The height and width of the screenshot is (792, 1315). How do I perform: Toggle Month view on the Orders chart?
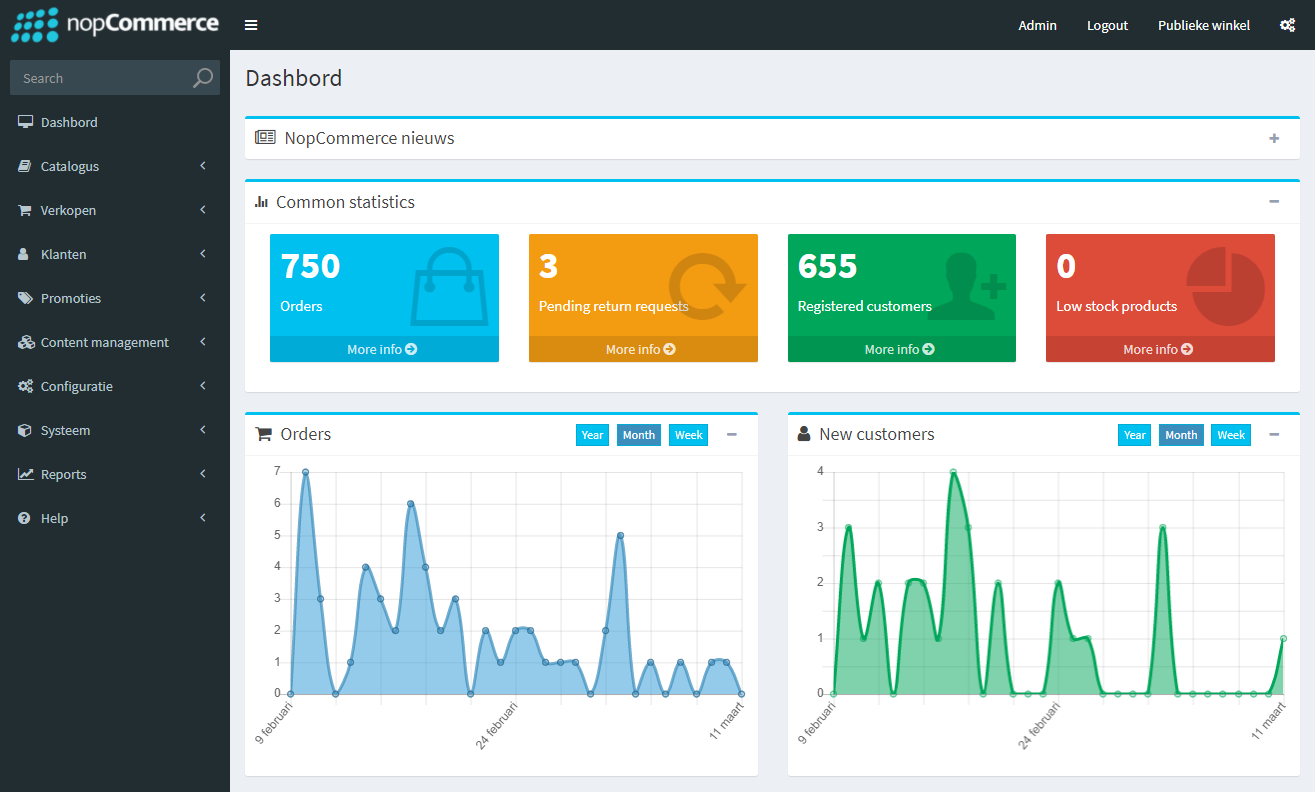click(x=638, y=434)
